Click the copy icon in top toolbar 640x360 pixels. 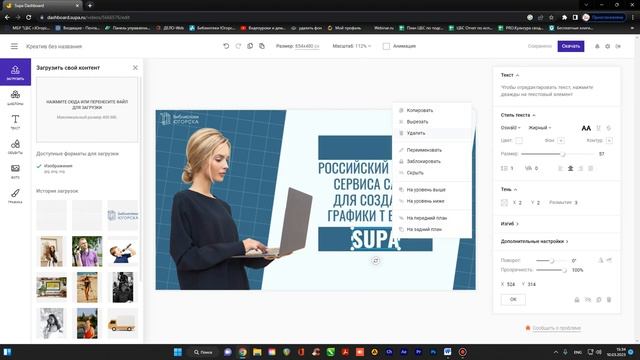click(x=250, y=46)
